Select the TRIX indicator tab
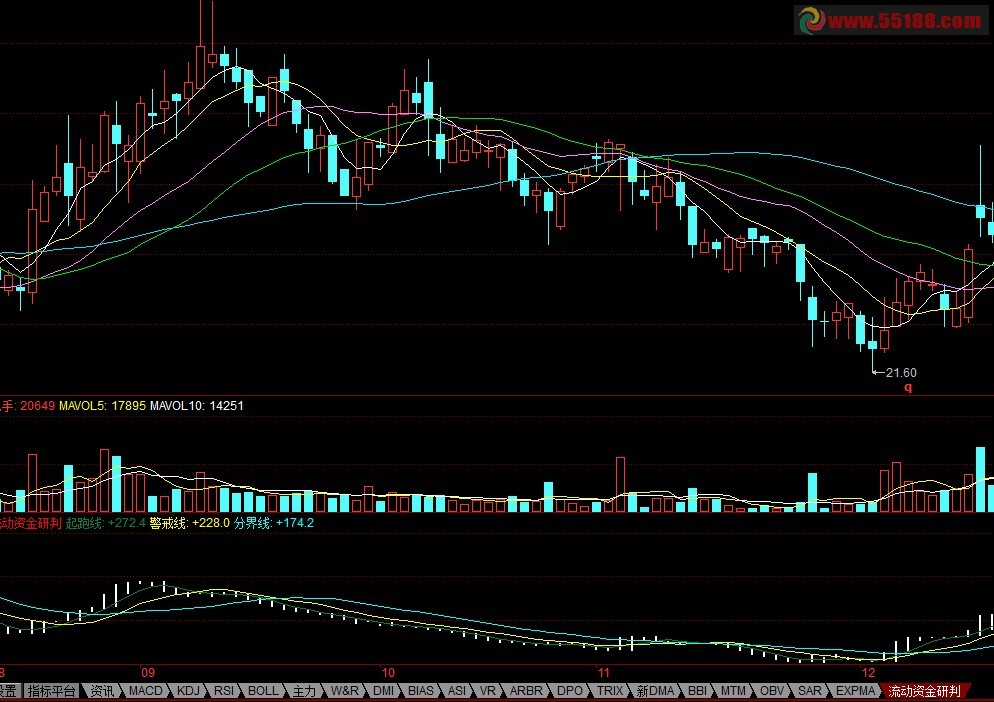This screenshot has height=702, width=994. [610, 691]
